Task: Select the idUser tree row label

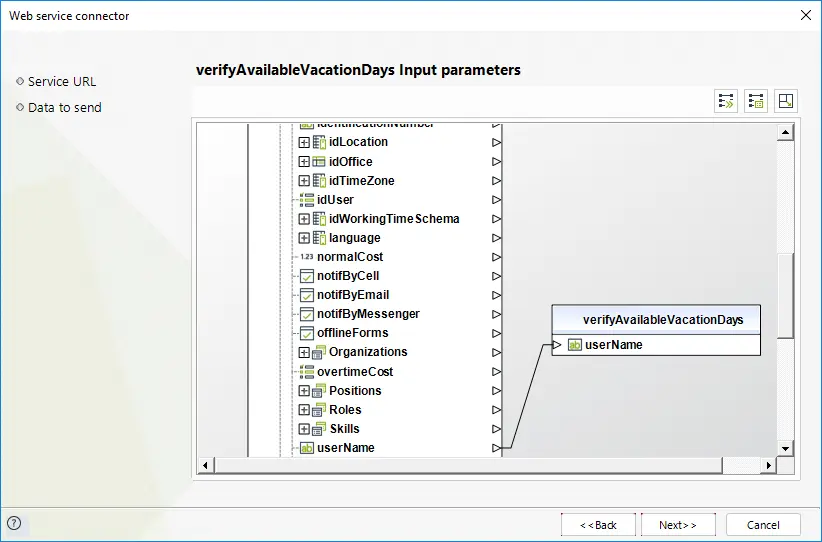Action: 336,200
